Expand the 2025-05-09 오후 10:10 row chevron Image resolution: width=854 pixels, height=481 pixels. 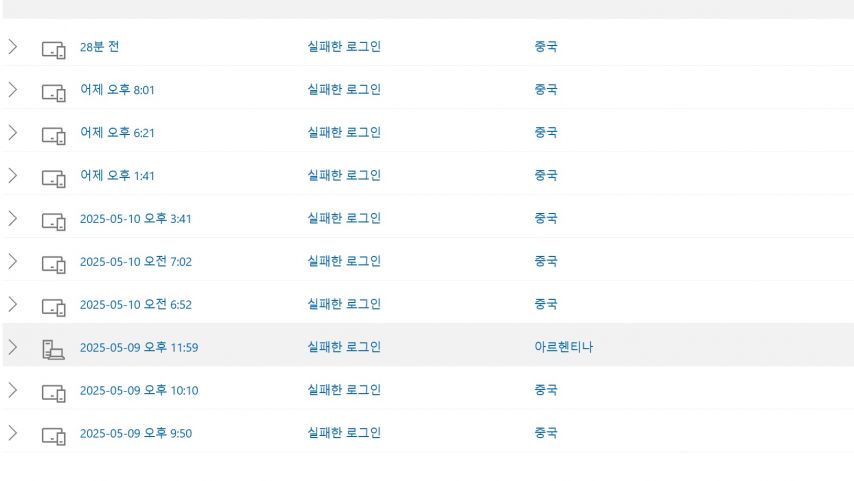coord(13,390)
